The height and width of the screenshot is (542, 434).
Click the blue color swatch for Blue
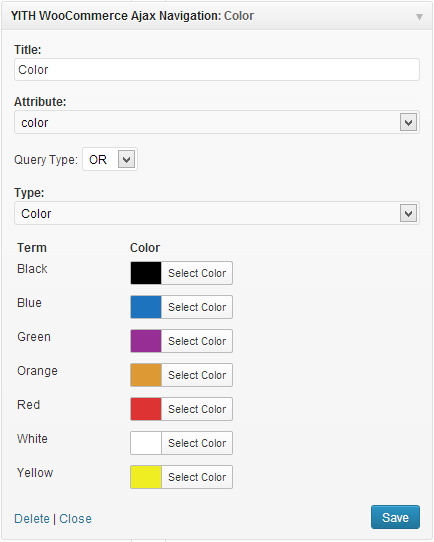tap(146, 307)
